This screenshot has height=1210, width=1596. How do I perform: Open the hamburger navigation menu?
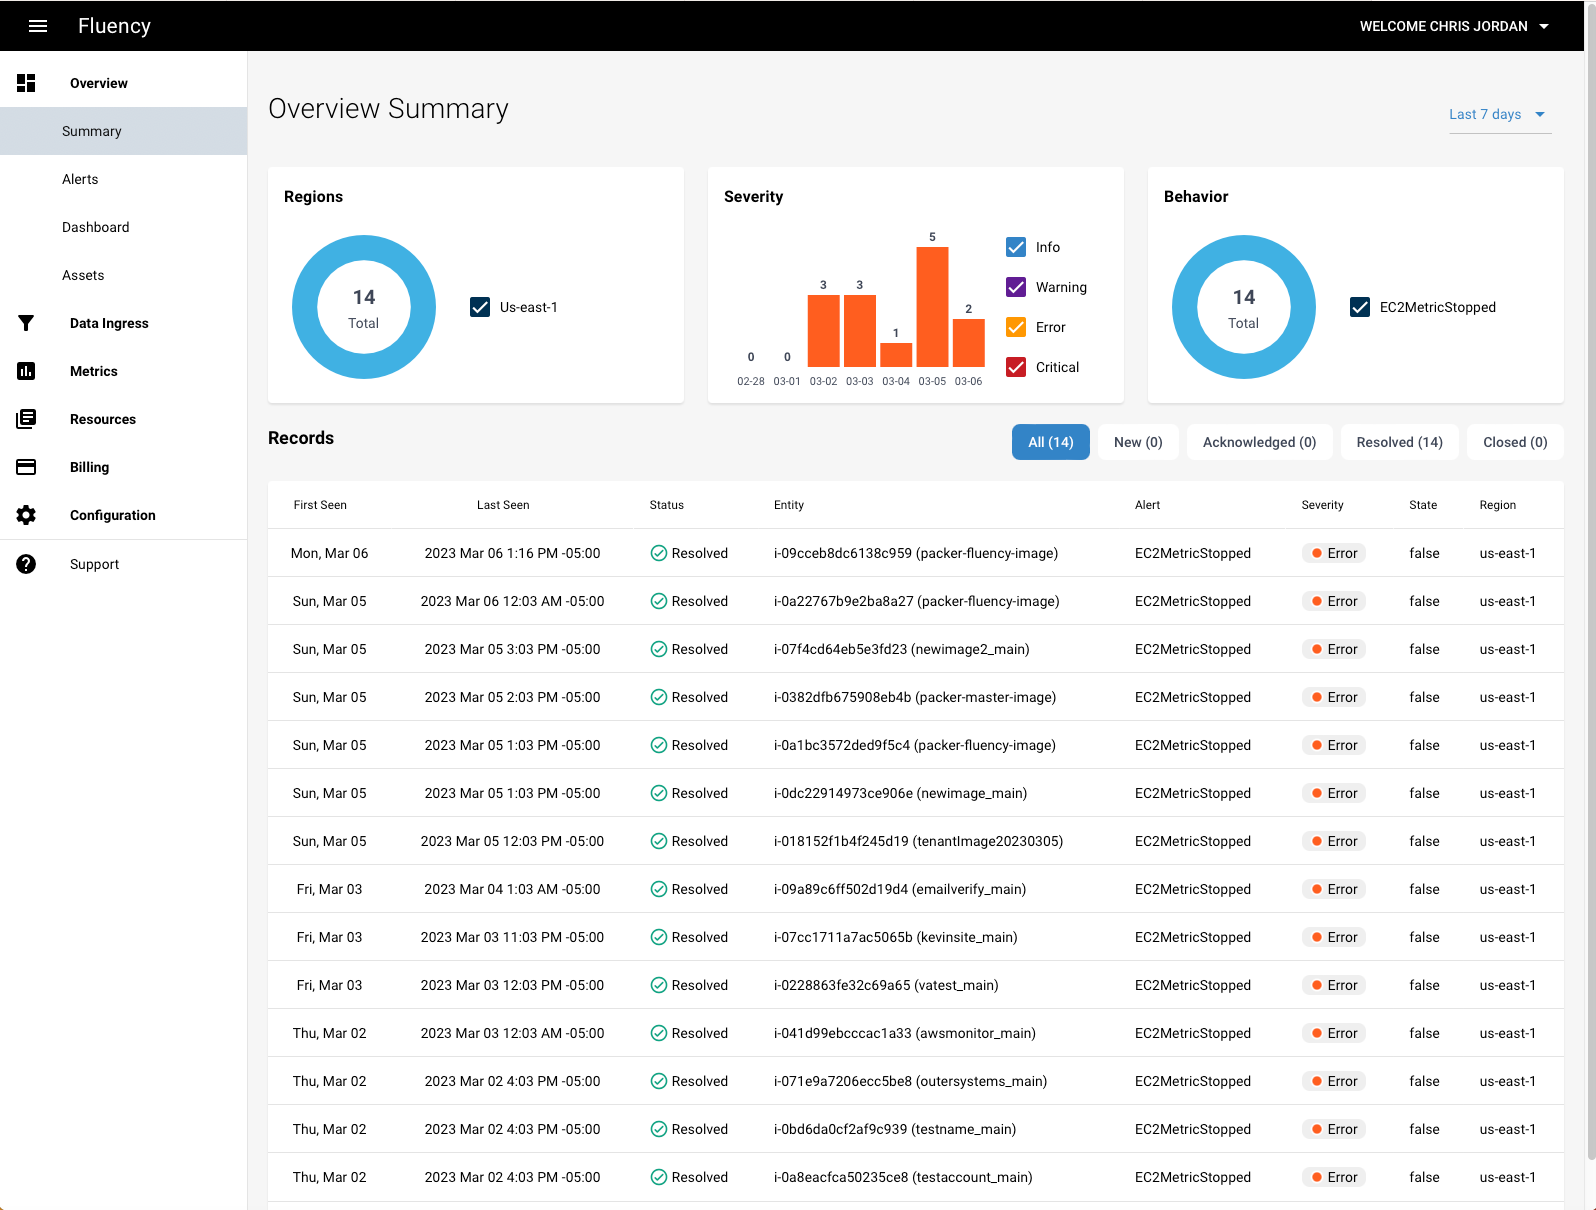click(x=38, y=26)
